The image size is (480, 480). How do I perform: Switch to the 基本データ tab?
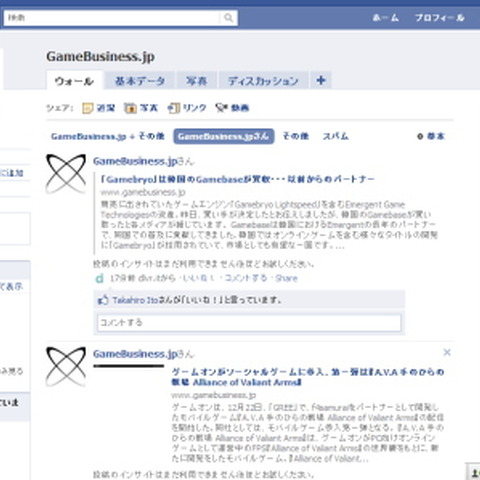(140, 80)
